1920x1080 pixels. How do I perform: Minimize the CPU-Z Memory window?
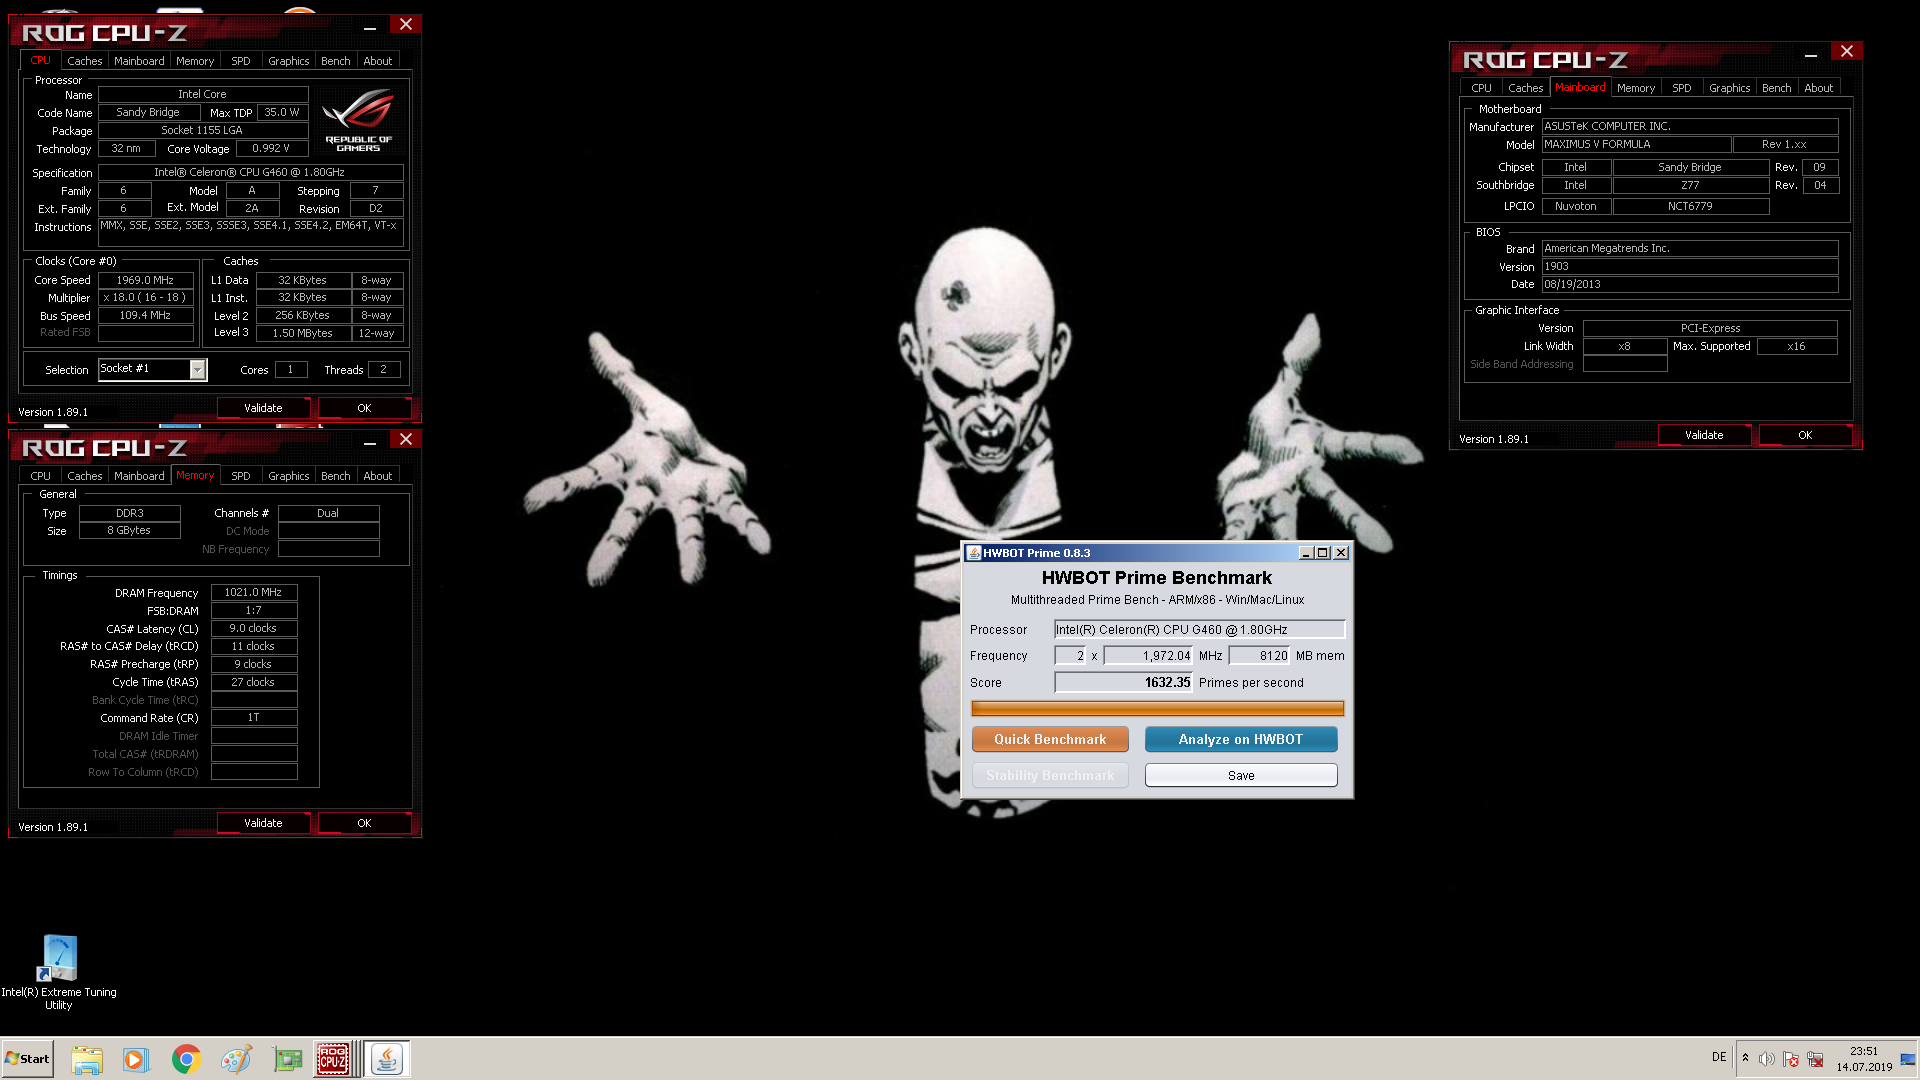(370, 443)
